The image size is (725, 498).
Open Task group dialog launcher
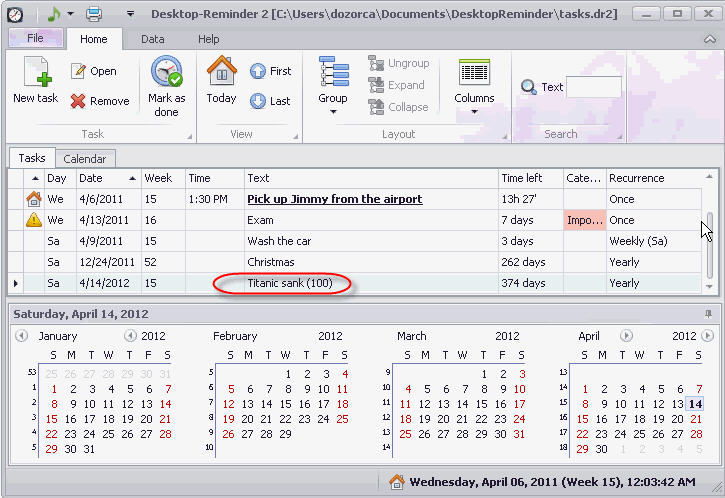coord(190,136)
